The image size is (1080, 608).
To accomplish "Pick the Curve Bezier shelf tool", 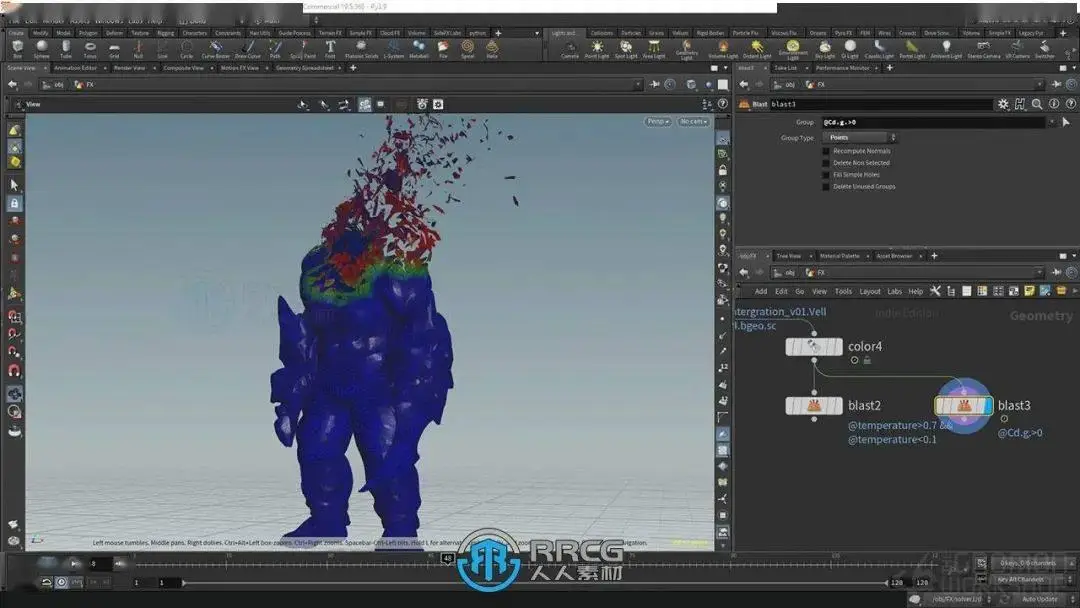I will click(216, 48).
